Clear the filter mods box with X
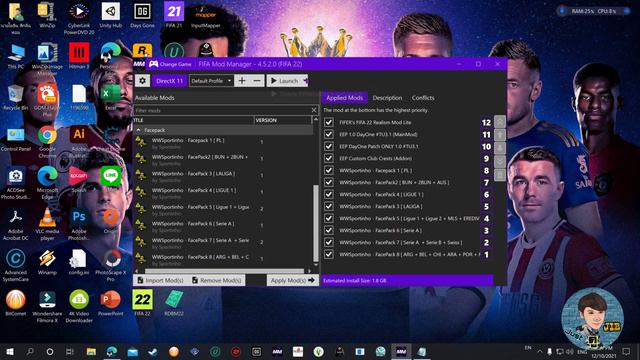The width and height of the screenshot is (640, 360). point(313,110)
